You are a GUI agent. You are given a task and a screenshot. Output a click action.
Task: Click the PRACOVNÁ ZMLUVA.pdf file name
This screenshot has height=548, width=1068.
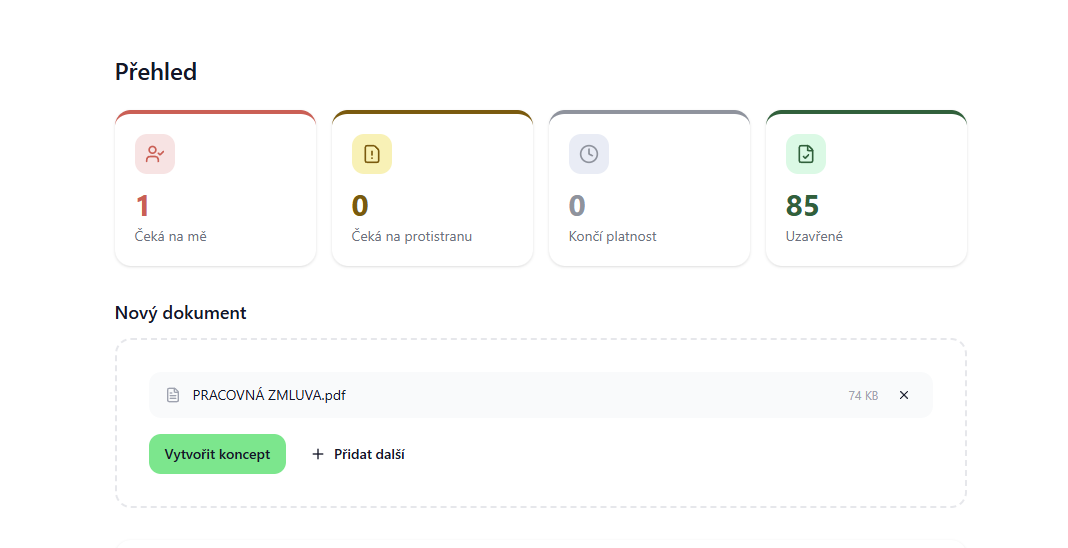pyautogui.click(x=269, y=395)
